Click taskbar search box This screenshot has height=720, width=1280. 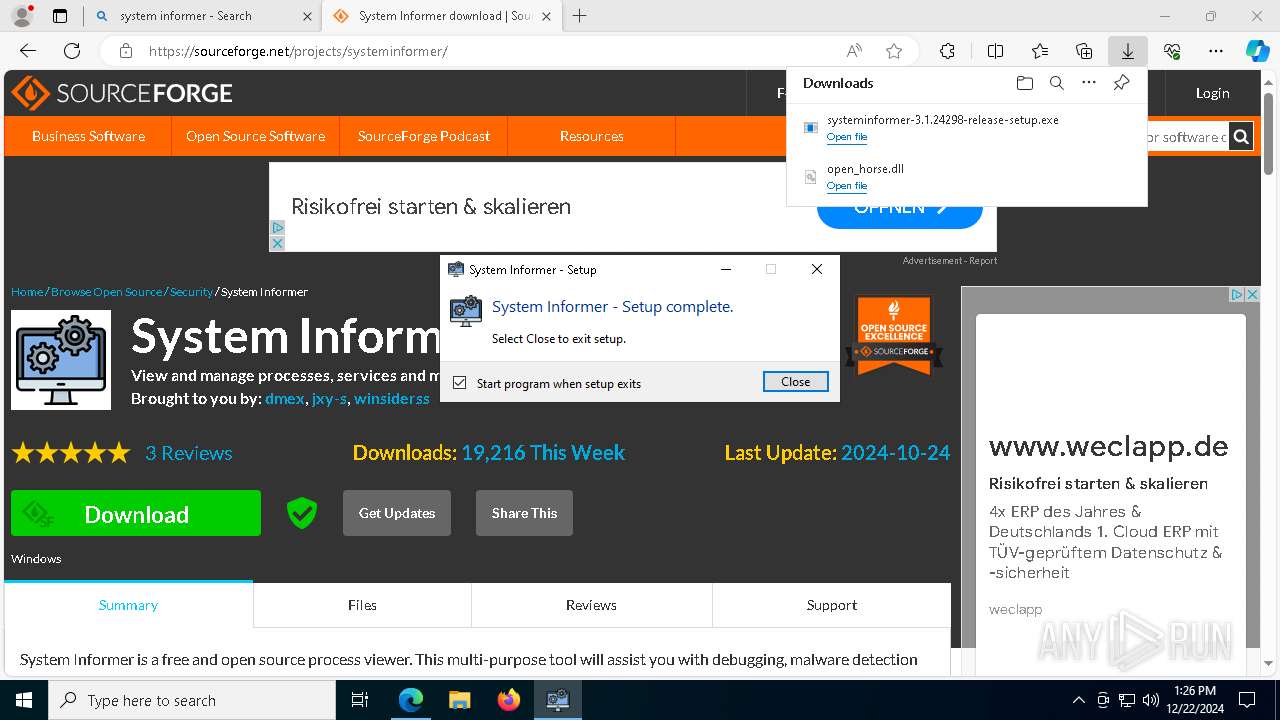(x=192, y=700)
